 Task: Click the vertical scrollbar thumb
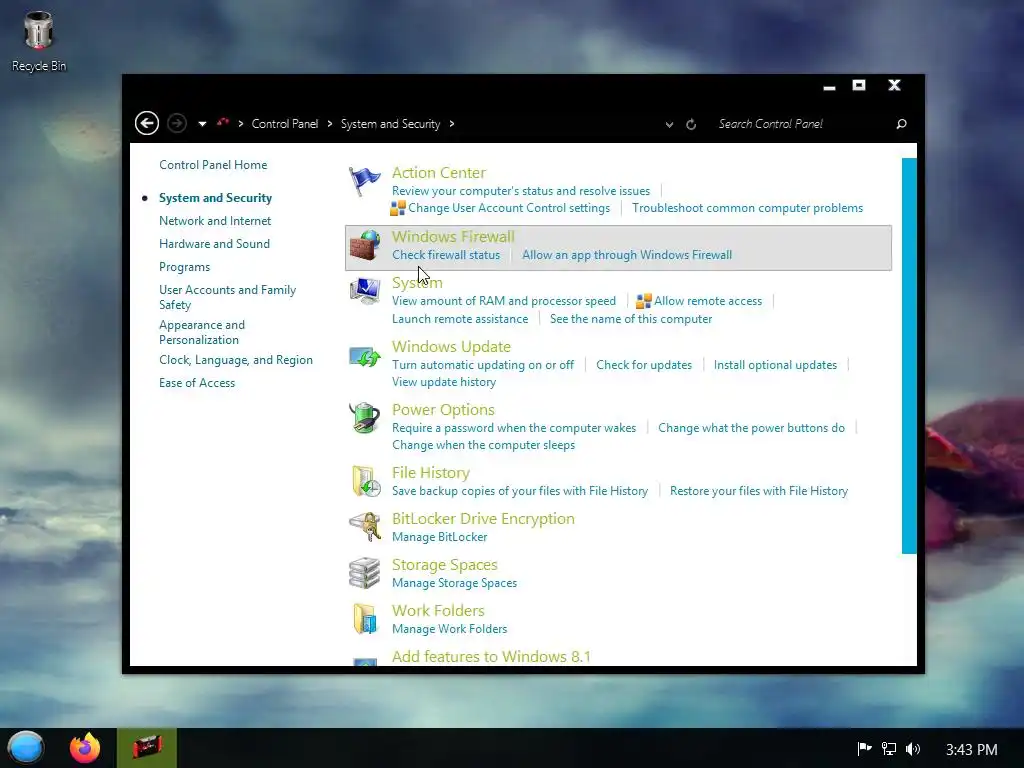(x=909, y=356)
